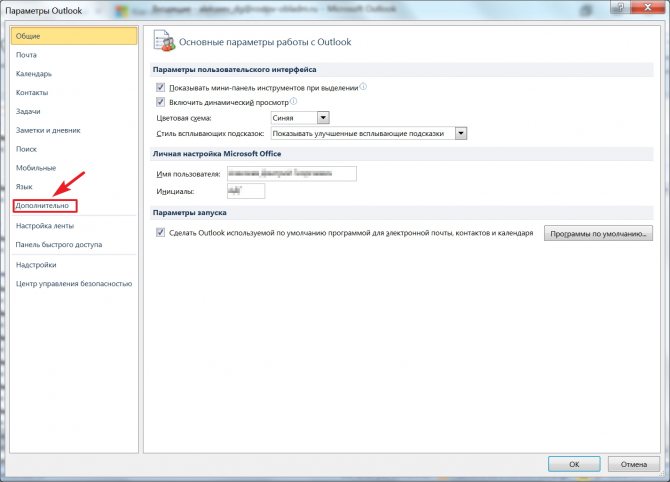Confirm with the OK button

[x=574, y=464]
